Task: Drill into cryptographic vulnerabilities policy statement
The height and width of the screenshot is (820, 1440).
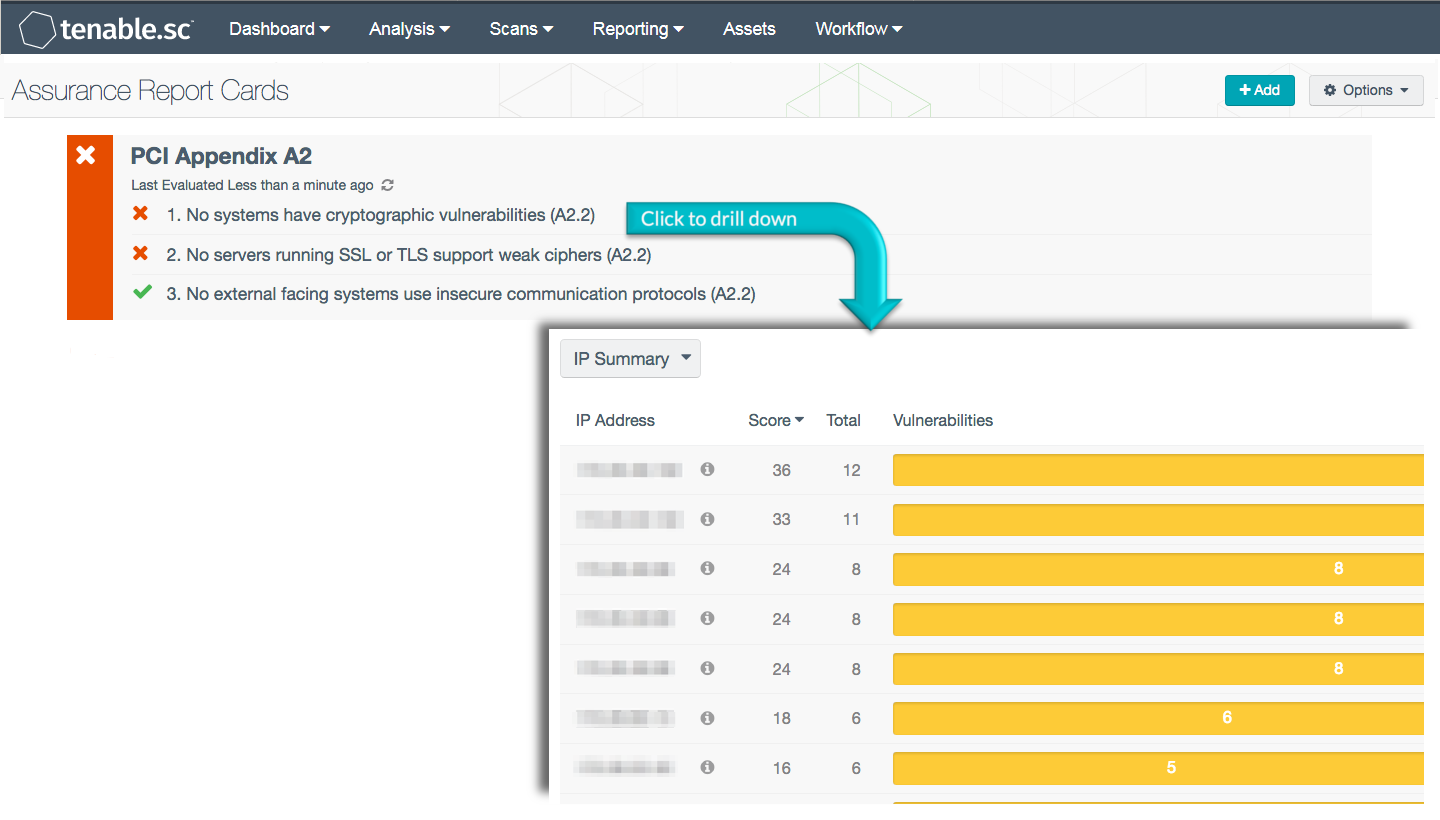Action: [380, 214]
